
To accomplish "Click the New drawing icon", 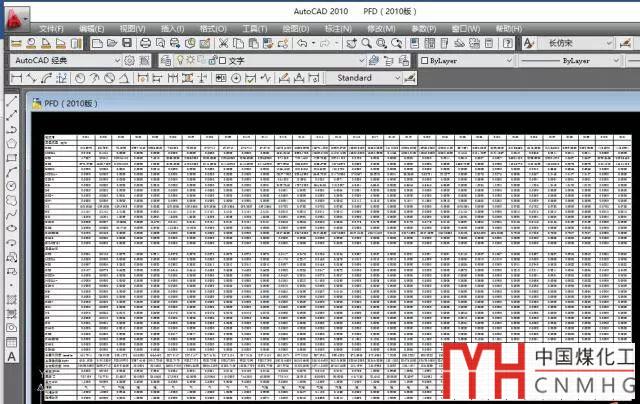I will (x=97, y=43).
